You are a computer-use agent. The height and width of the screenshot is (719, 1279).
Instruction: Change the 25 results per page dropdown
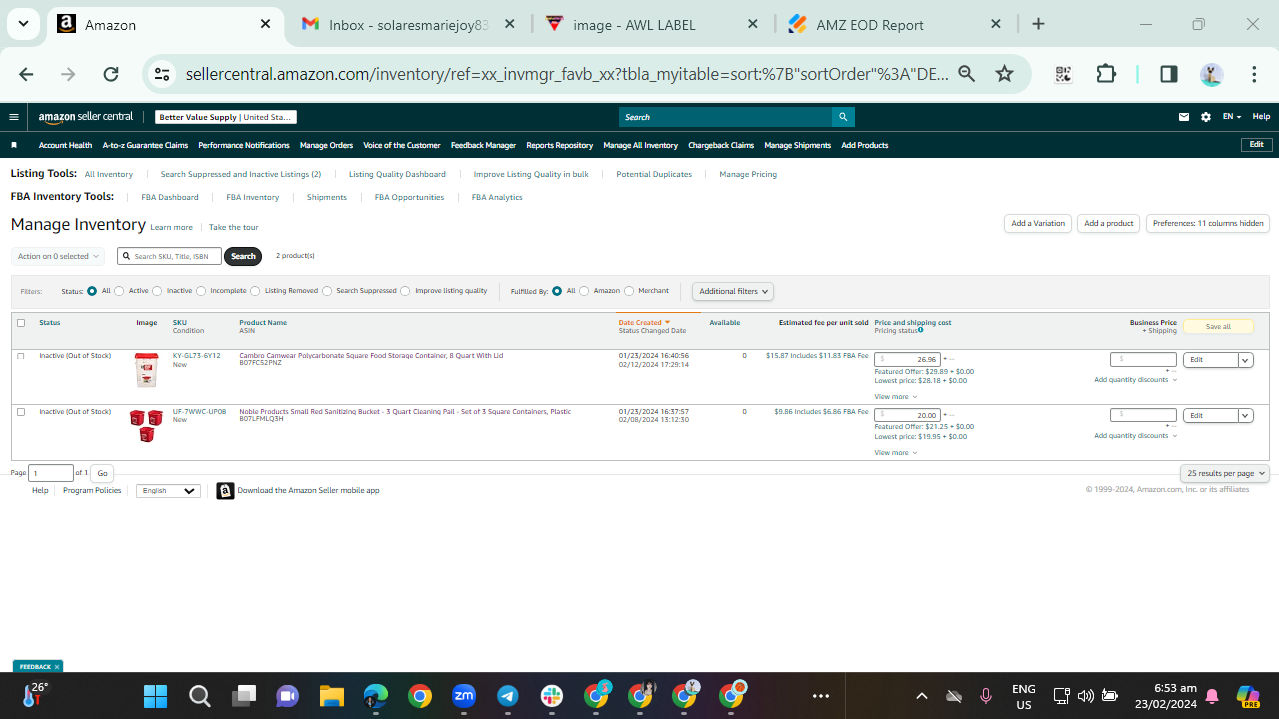(1225, 473)
